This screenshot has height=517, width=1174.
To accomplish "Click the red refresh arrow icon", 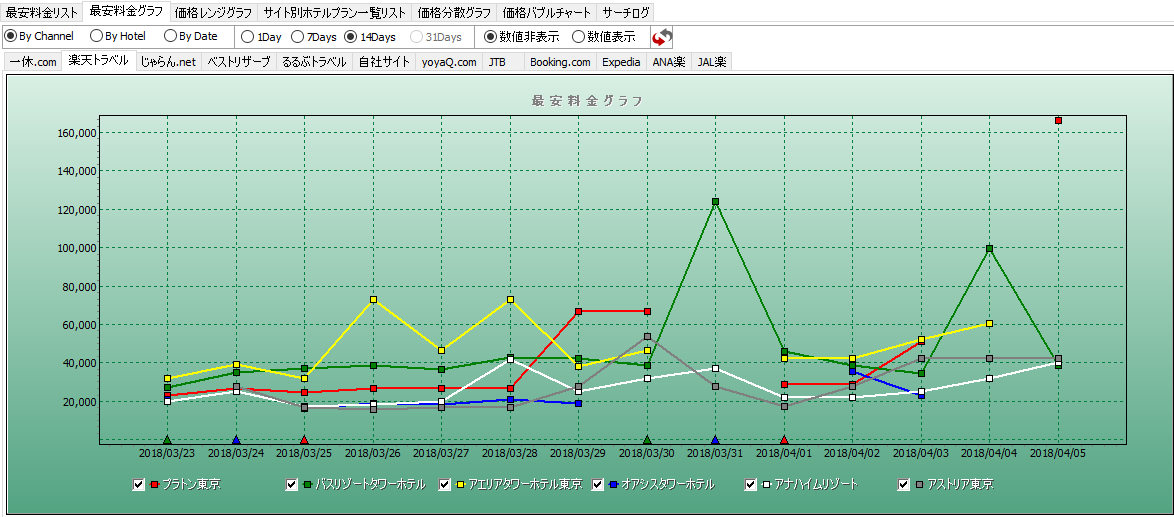I will (662, 37).
